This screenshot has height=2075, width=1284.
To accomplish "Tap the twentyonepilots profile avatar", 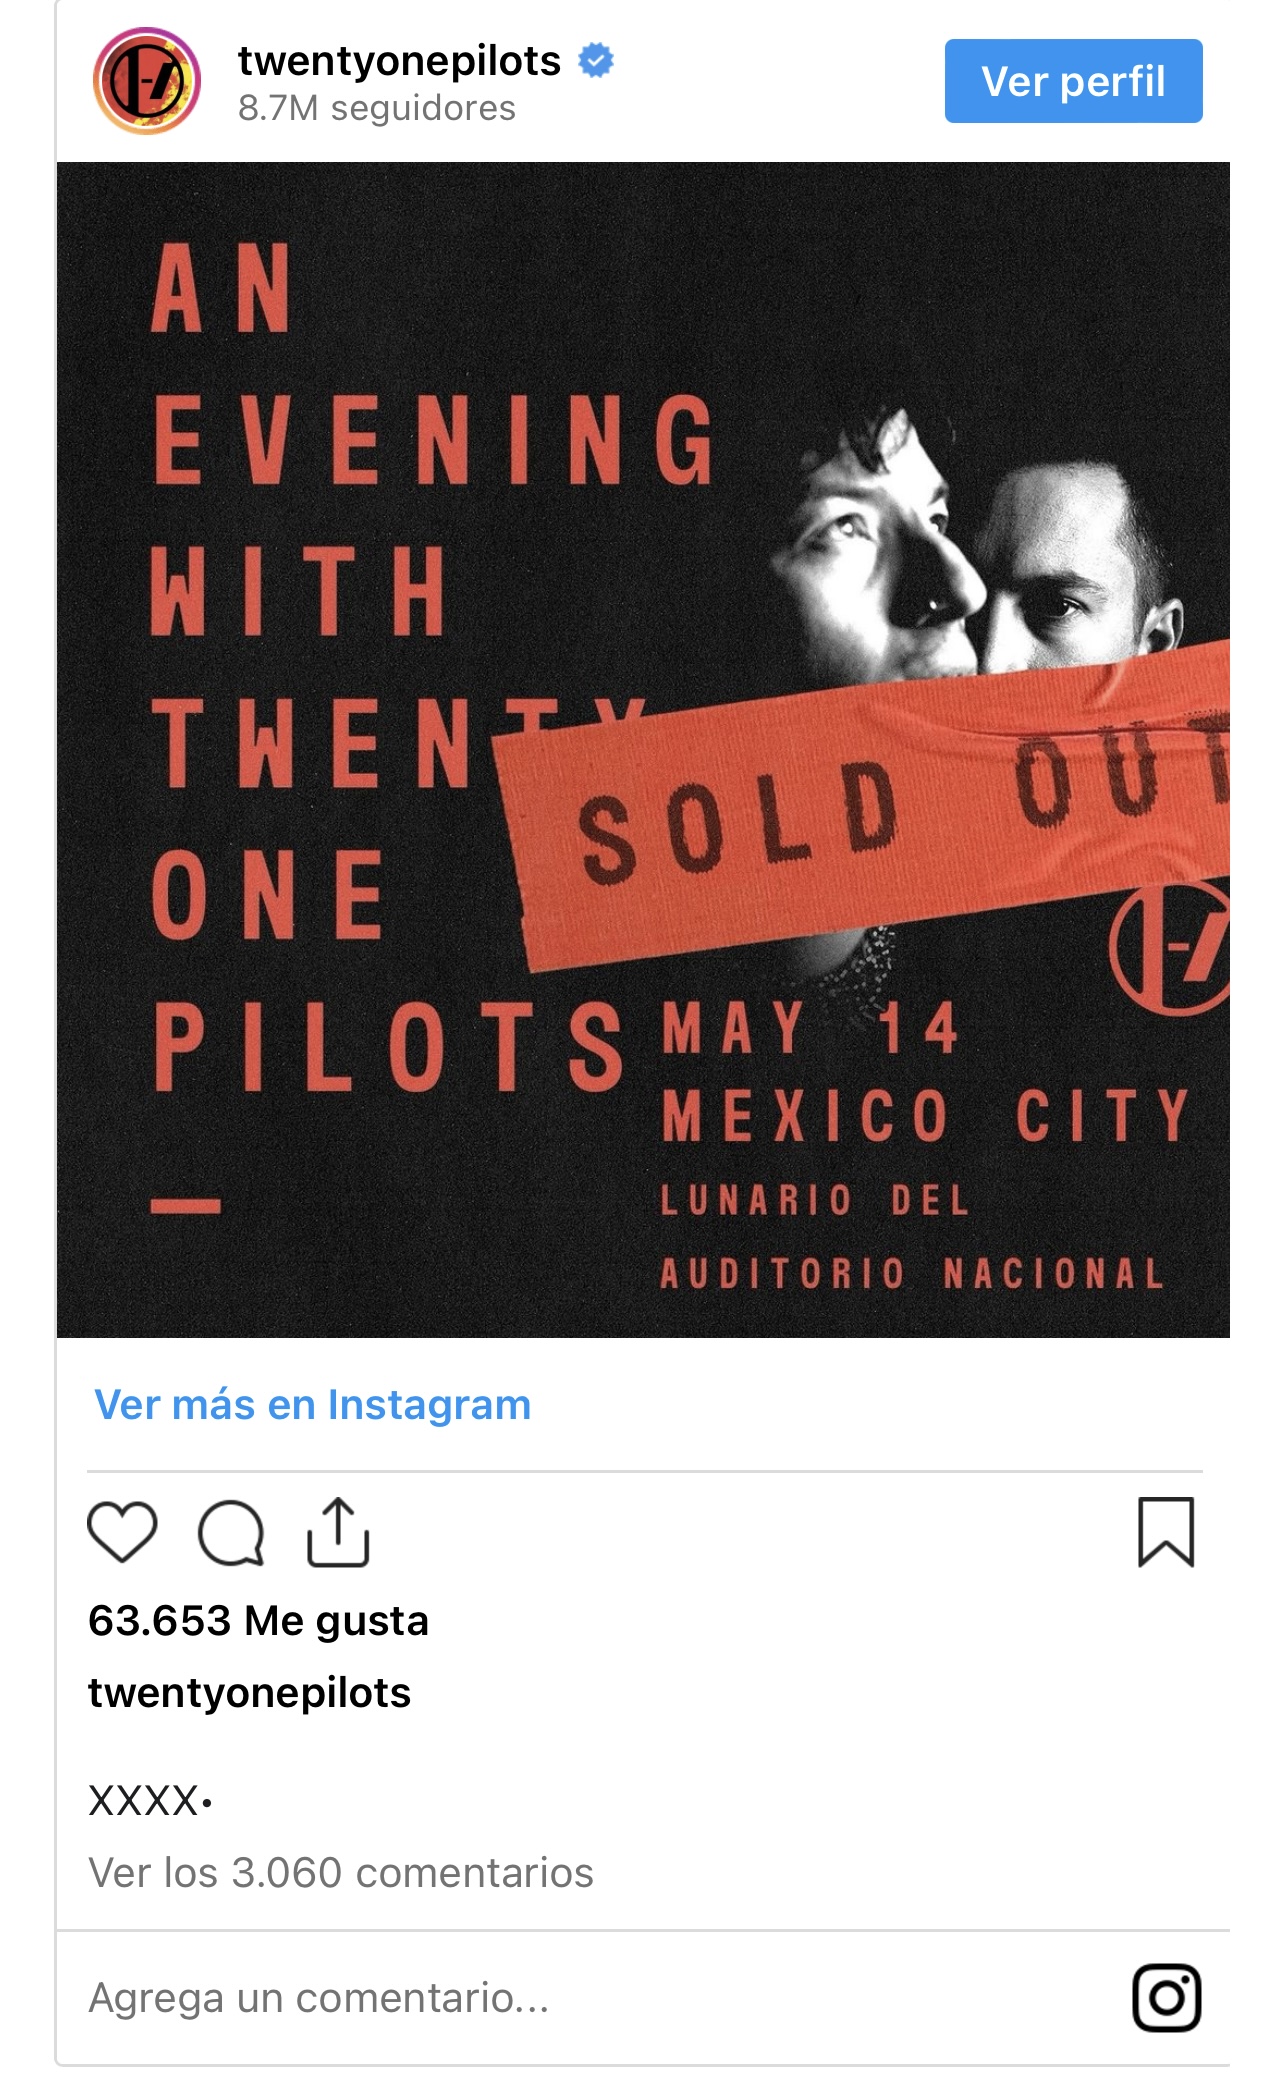I will pyautogui.click(x=147, y=81).
